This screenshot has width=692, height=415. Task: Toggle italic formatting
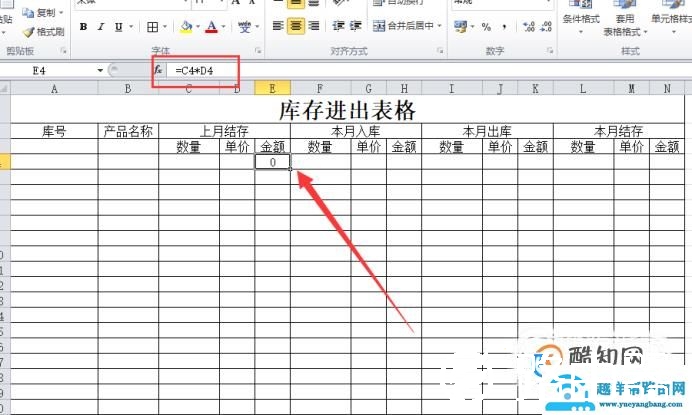pos(101,26)
